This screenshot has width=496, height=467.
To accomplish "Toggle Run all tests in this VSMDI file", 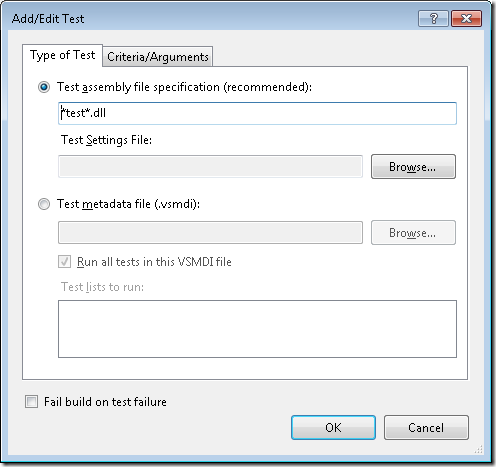I will pos(64,262).
